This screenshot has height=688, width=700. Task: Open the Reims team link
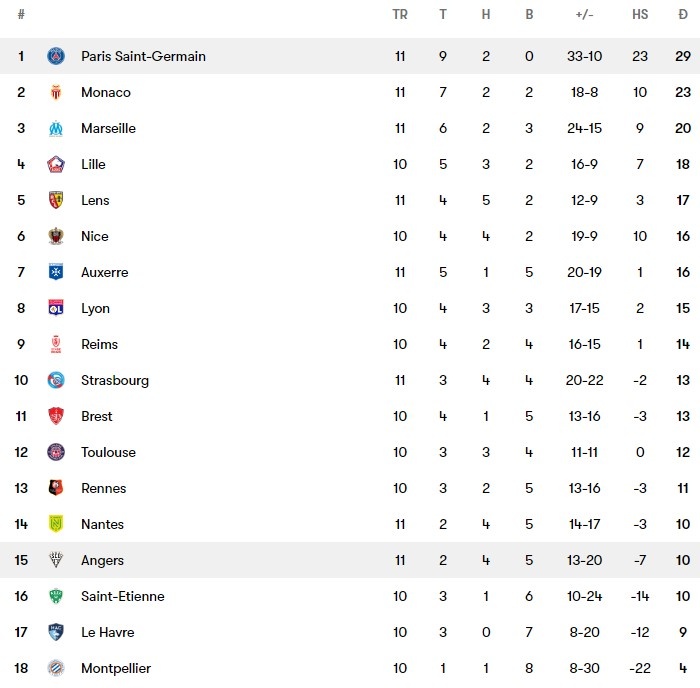99,344
